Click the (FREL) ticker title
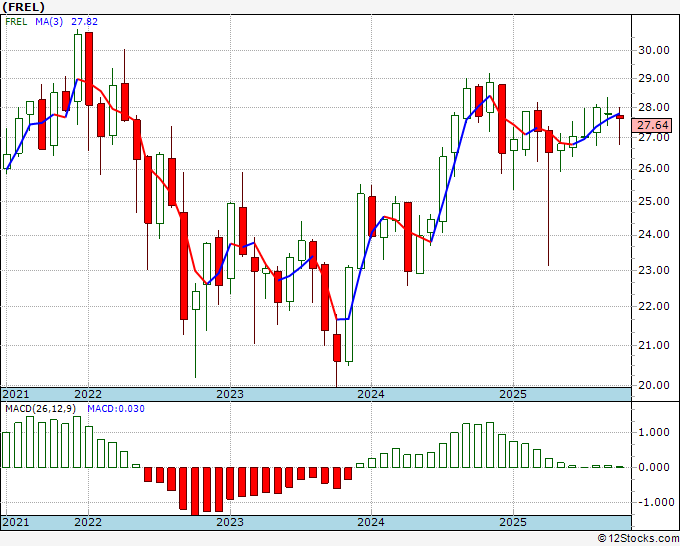 23,7
